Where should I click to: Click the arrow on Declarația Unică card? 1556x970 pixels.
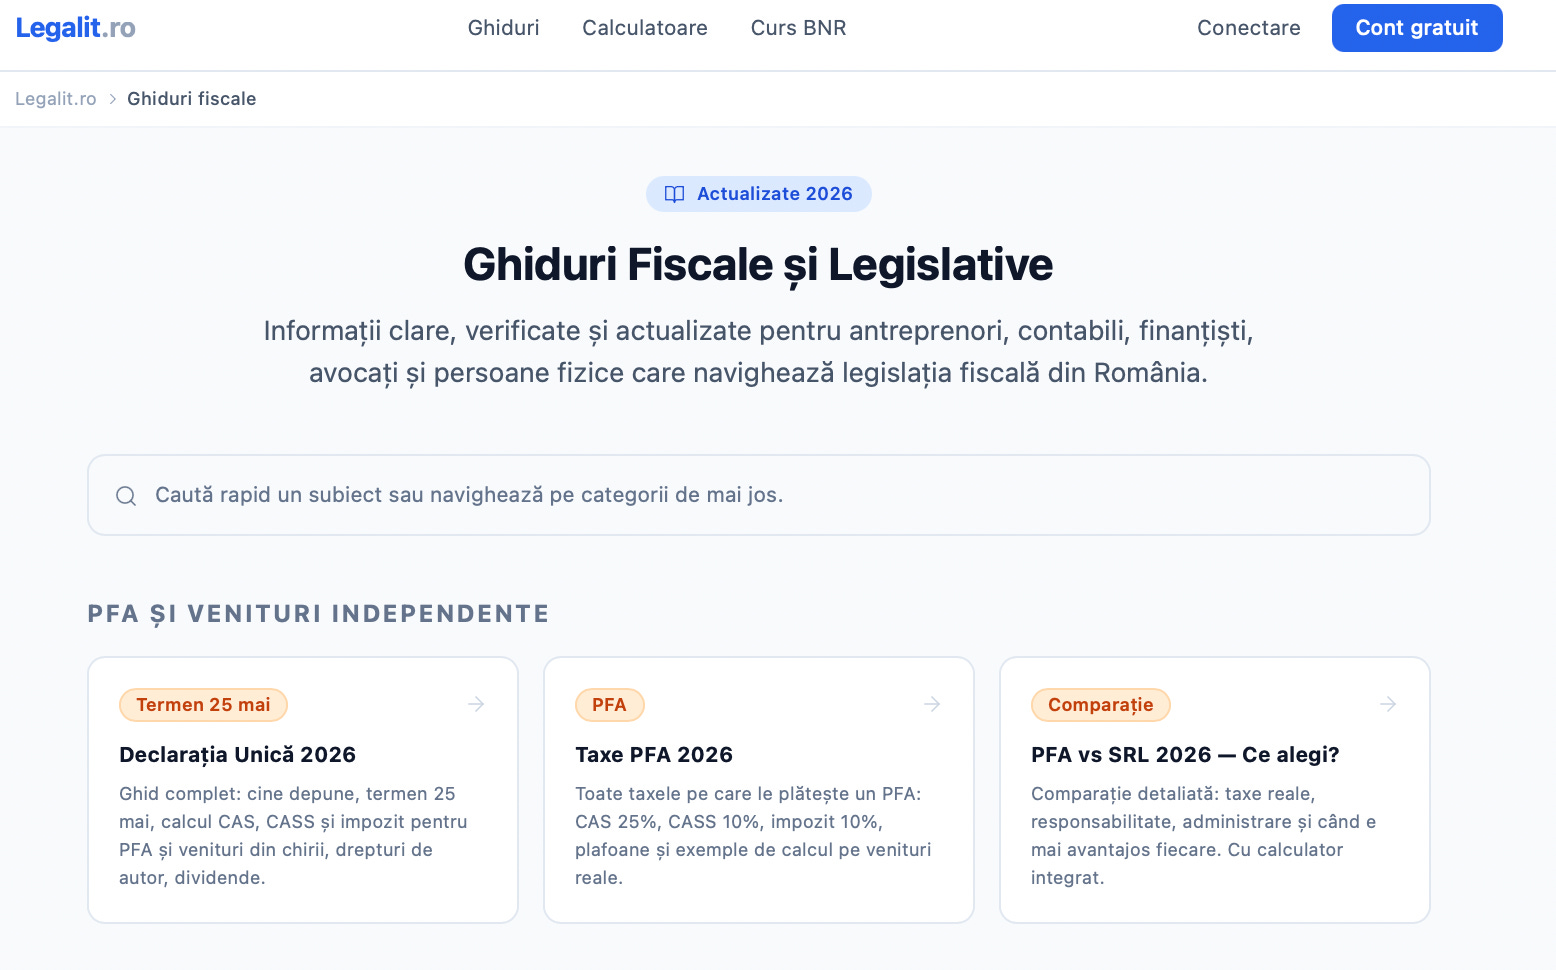pos(476,704)
